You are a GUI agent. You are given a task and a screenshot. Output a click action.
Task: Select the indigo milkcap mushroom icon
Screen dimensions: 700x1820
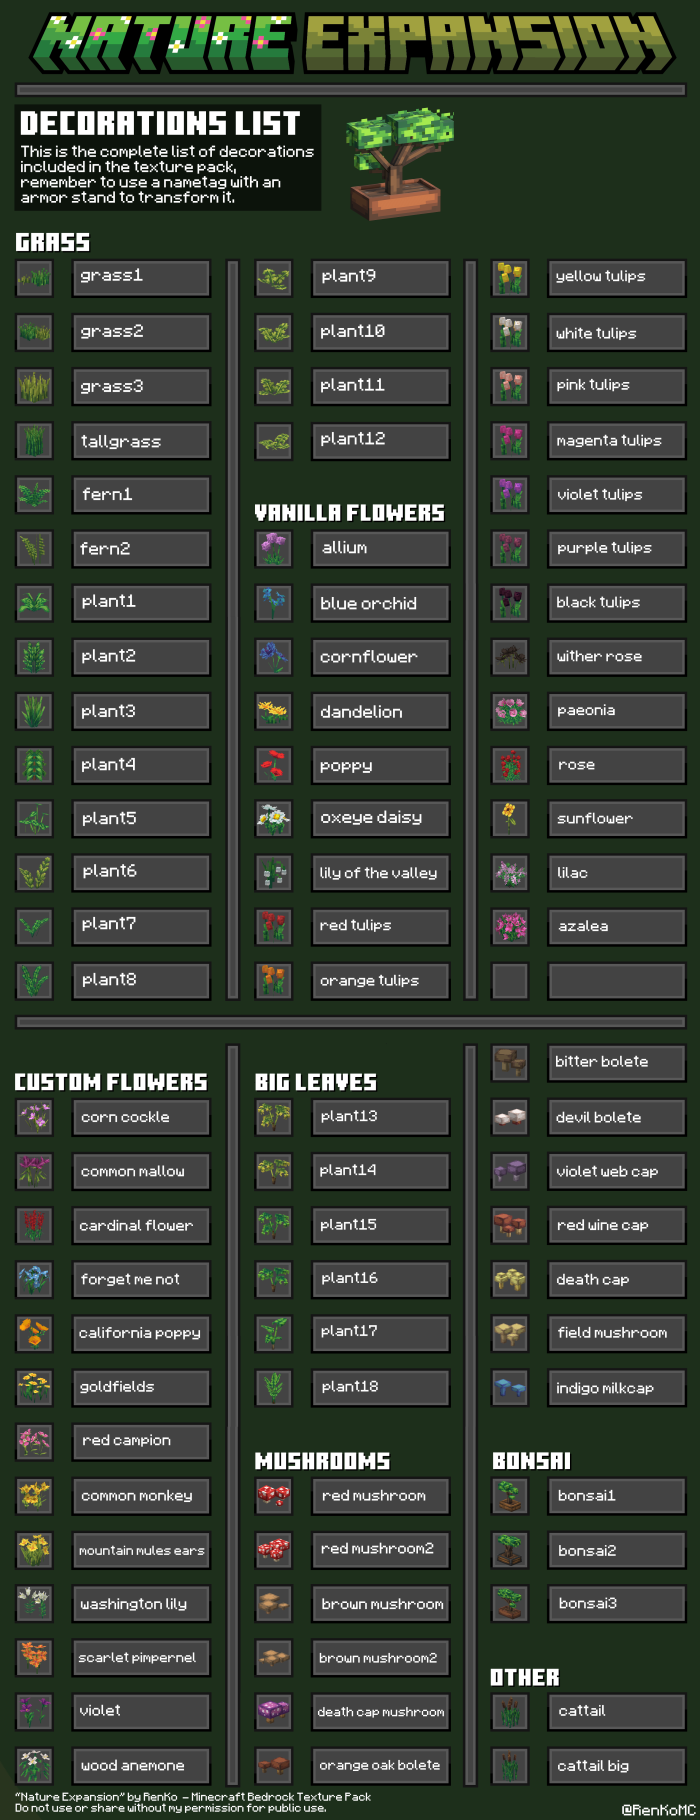tap(510, 1388)
